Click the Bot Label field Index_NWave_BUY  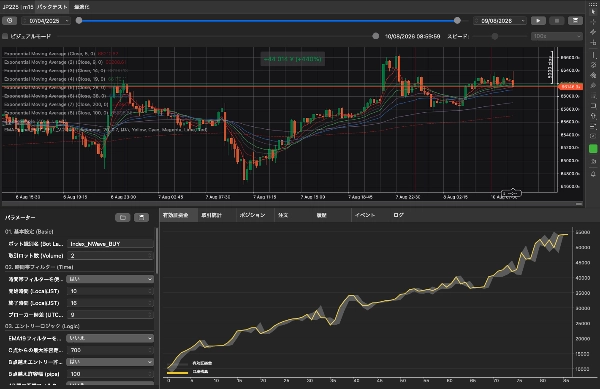click(110, 244)
